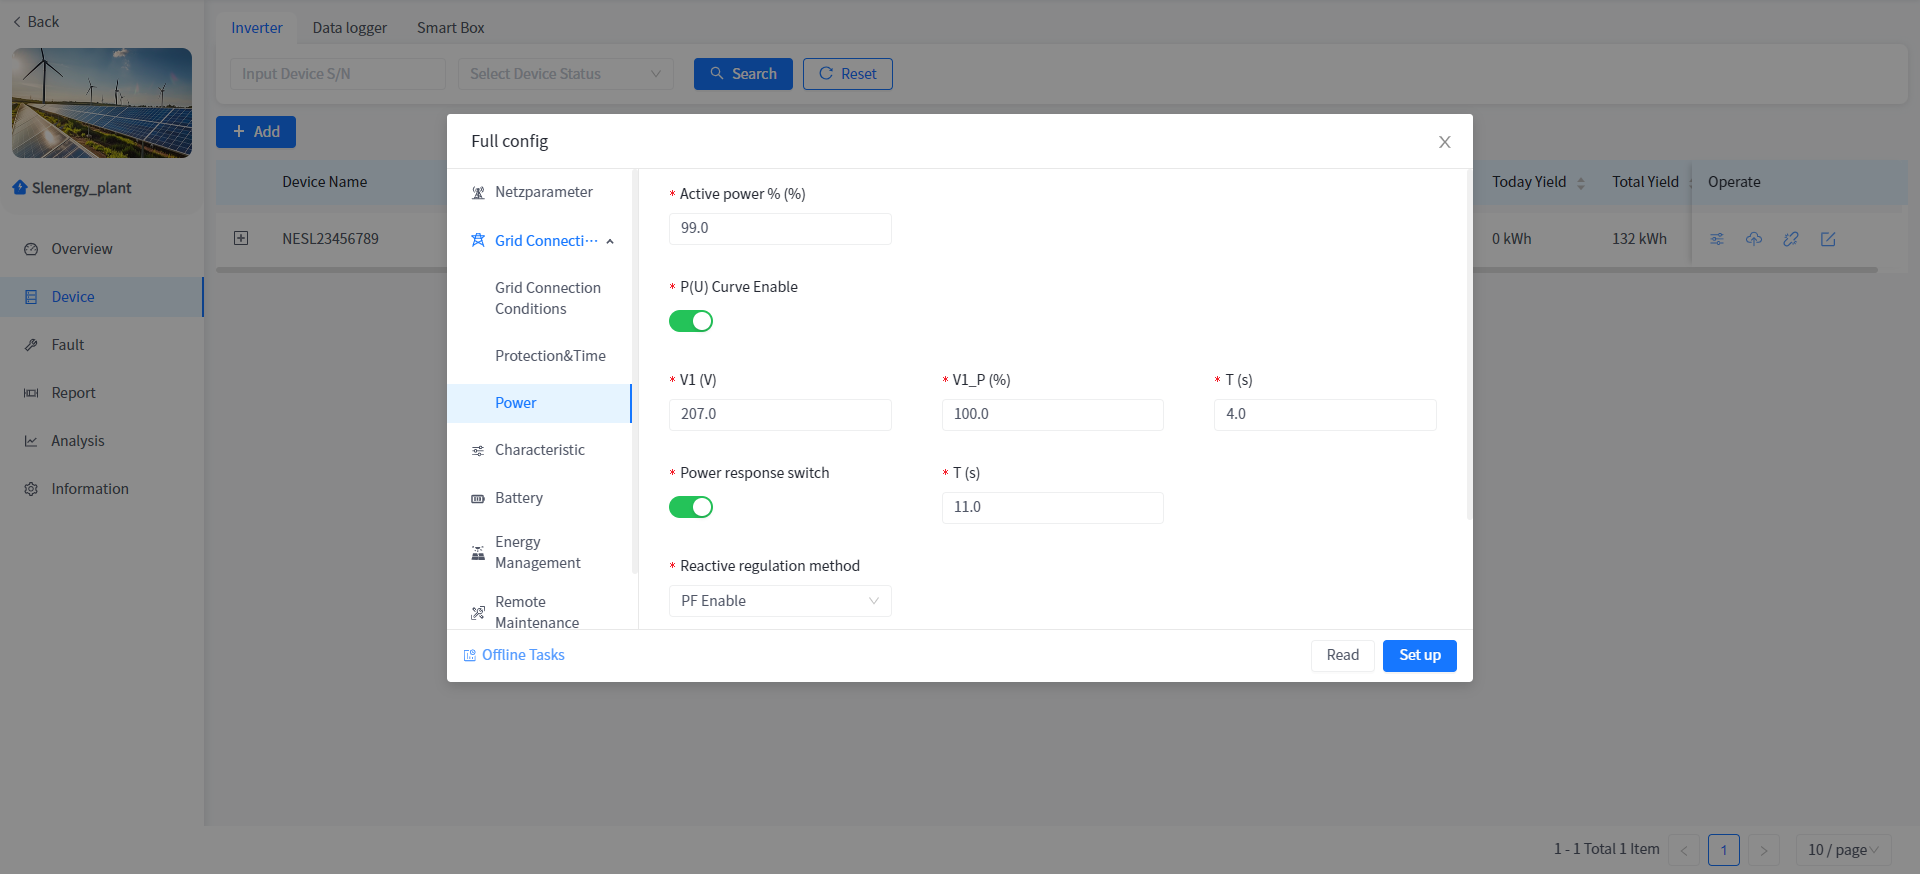Close the Full config dialog with X

tap(1444, 142)
